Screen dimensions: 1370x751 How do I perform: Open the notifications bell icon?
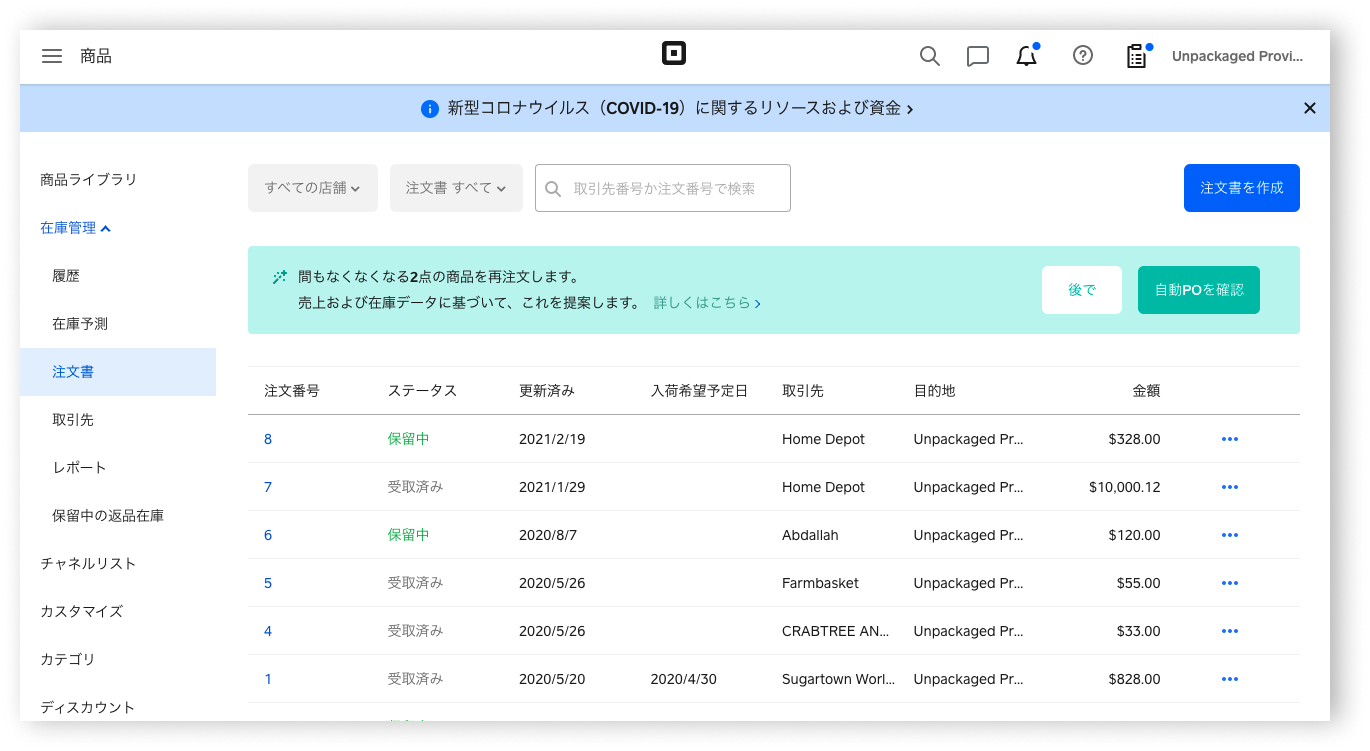pyautogui.click(x=1027, y=56)
